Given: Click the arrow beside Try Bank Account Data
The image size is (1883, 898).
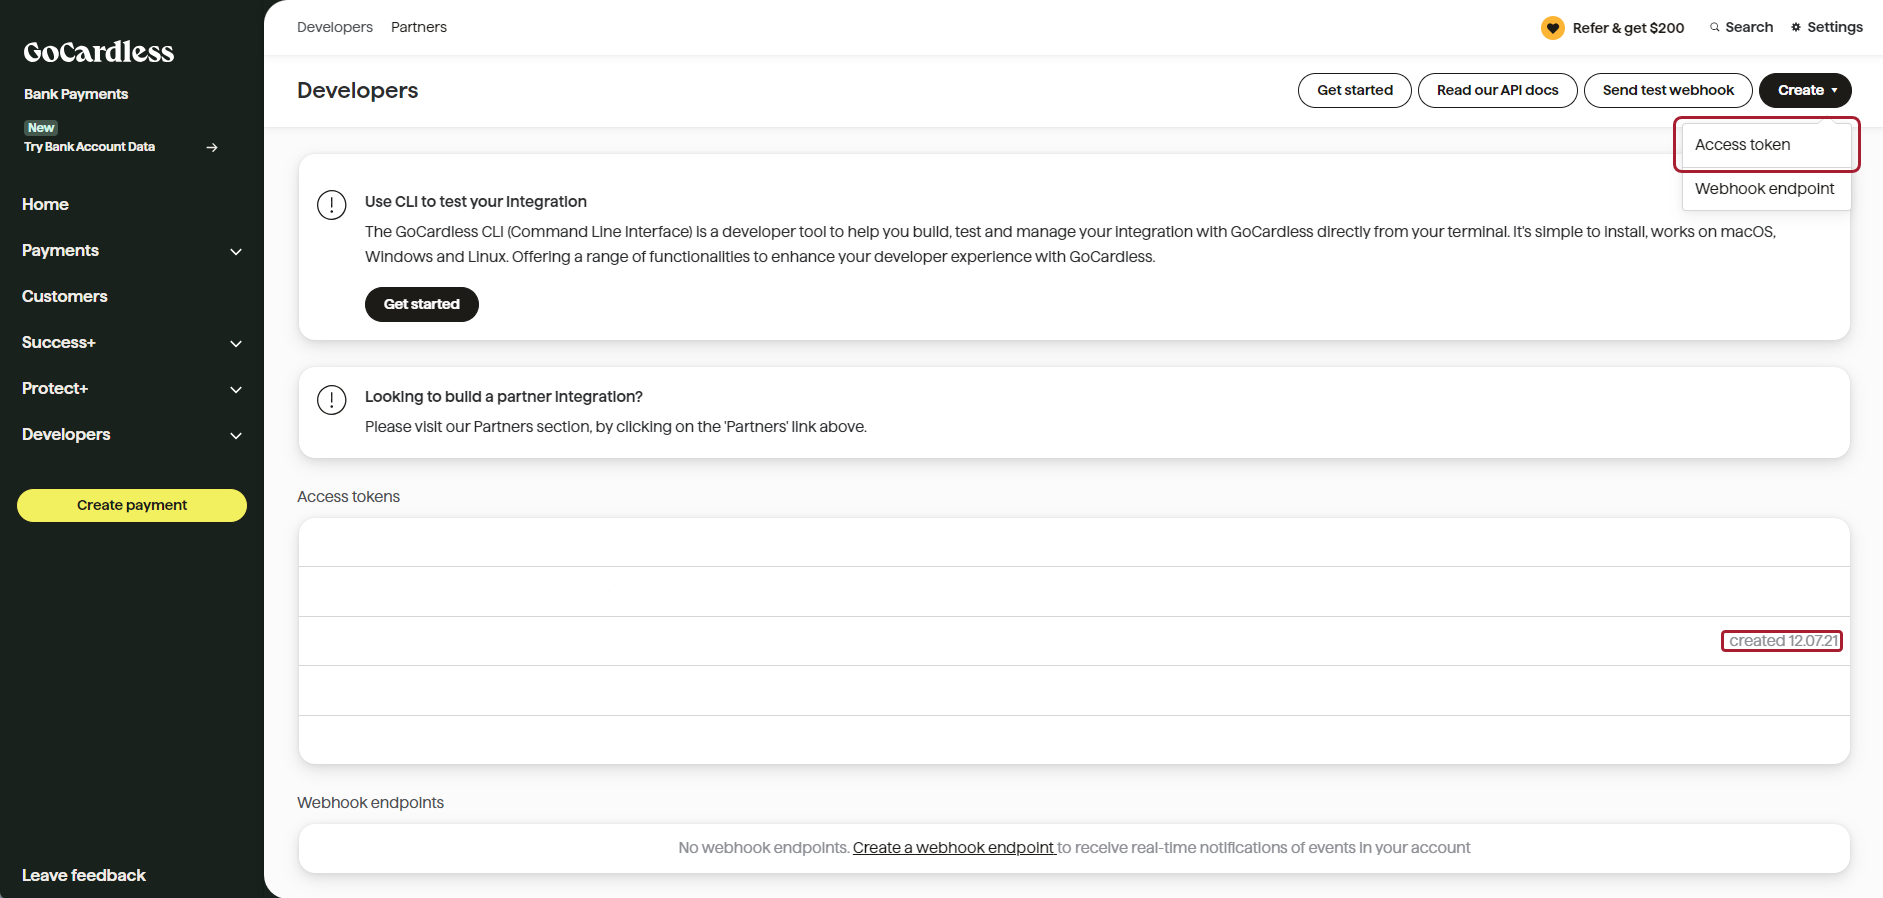Looking at the screenshot, I should [212, 147].
